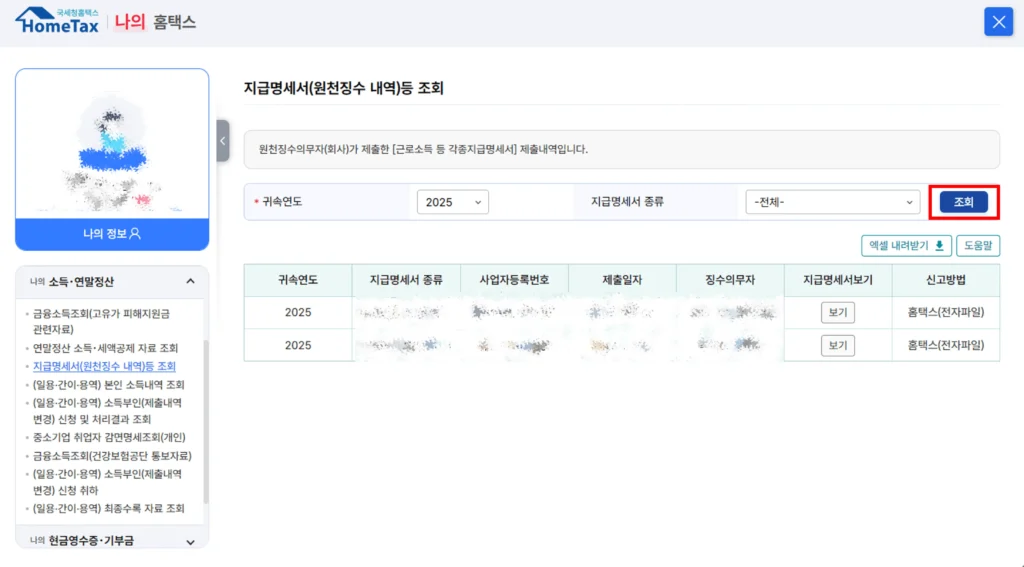This screenshot has height=567, width=1024.
Task: Click the 신고방법 column header
Action: pos(946,280)
